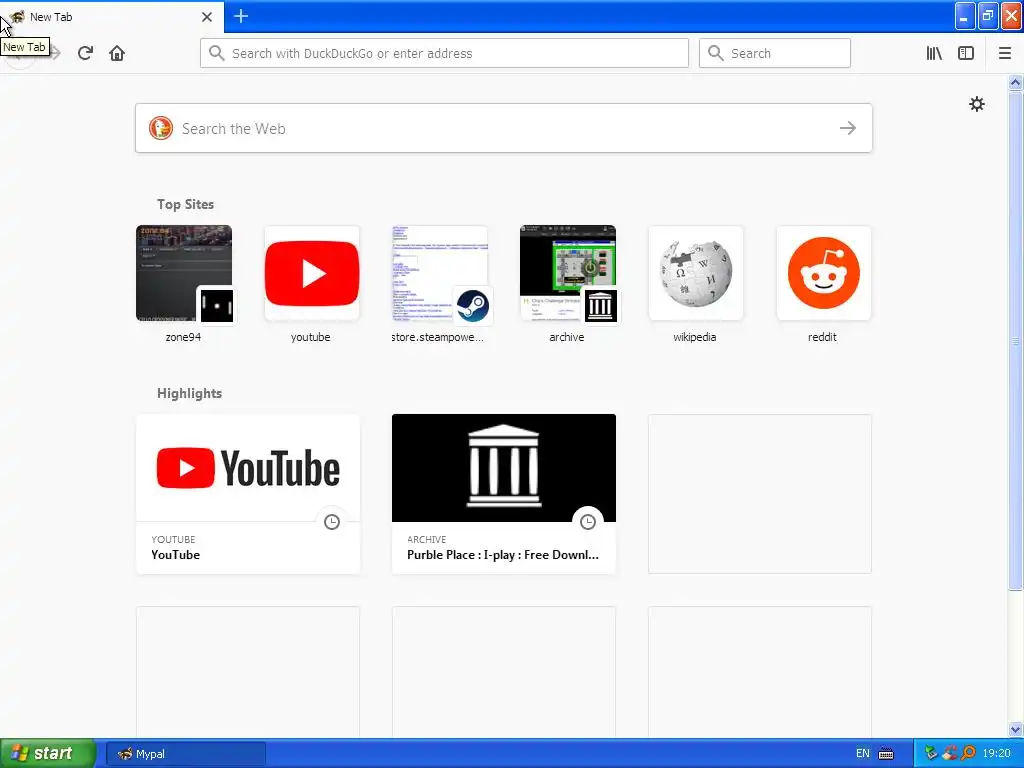Click the security shield tray icon
Screen dimensions: 1024x768
tap(950, 754)
